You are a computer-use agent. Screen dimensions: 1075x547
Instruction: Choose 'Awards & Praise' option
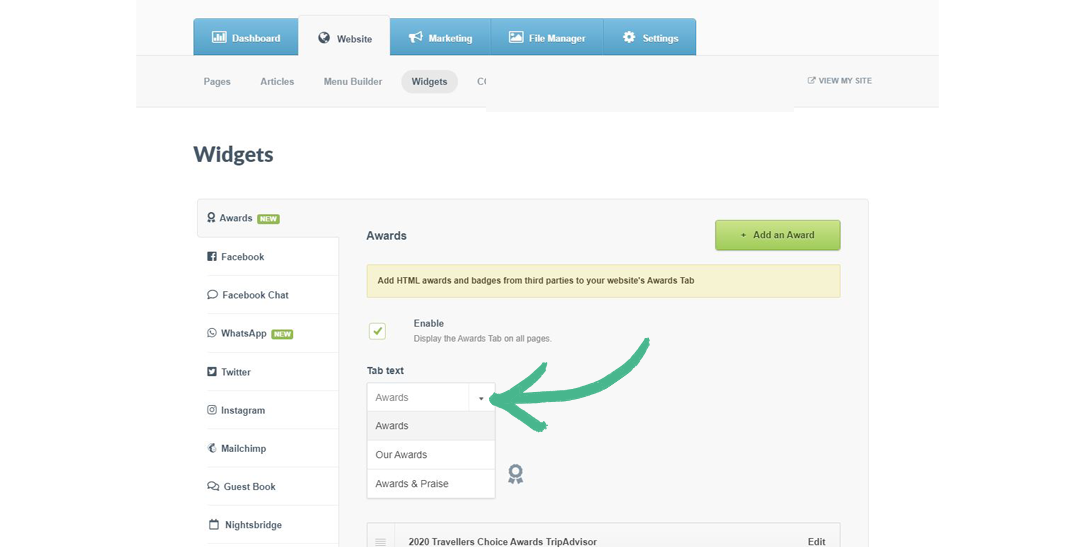412,484
